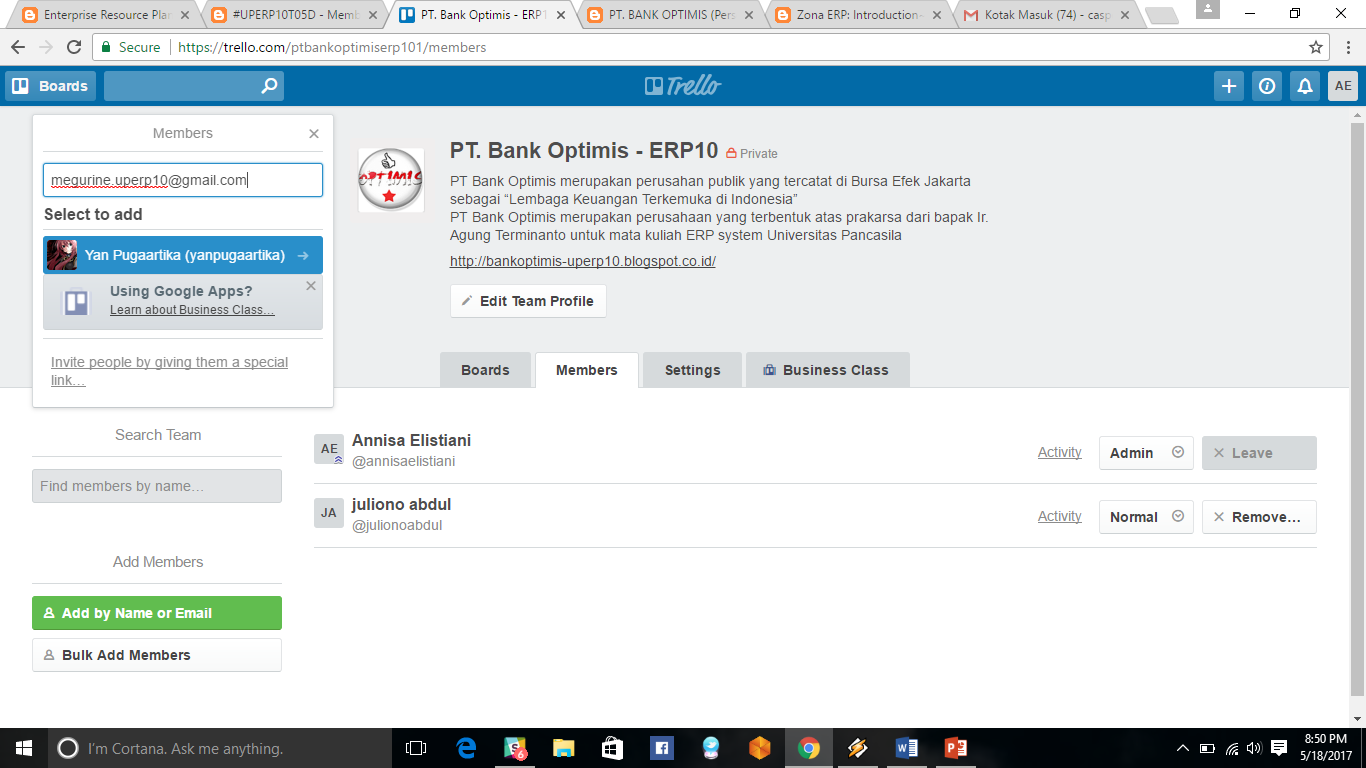Open juliono abdul's Activity link
The width and height of the screenshot is (1366, 768).
point(1059,516)
